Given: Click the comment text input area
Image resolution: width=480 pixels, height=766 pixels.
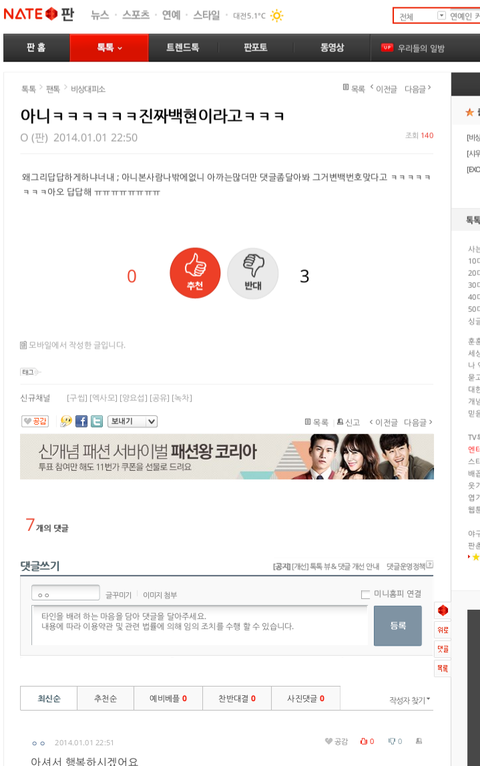Looking at the screenshot, I should [199, 625].
